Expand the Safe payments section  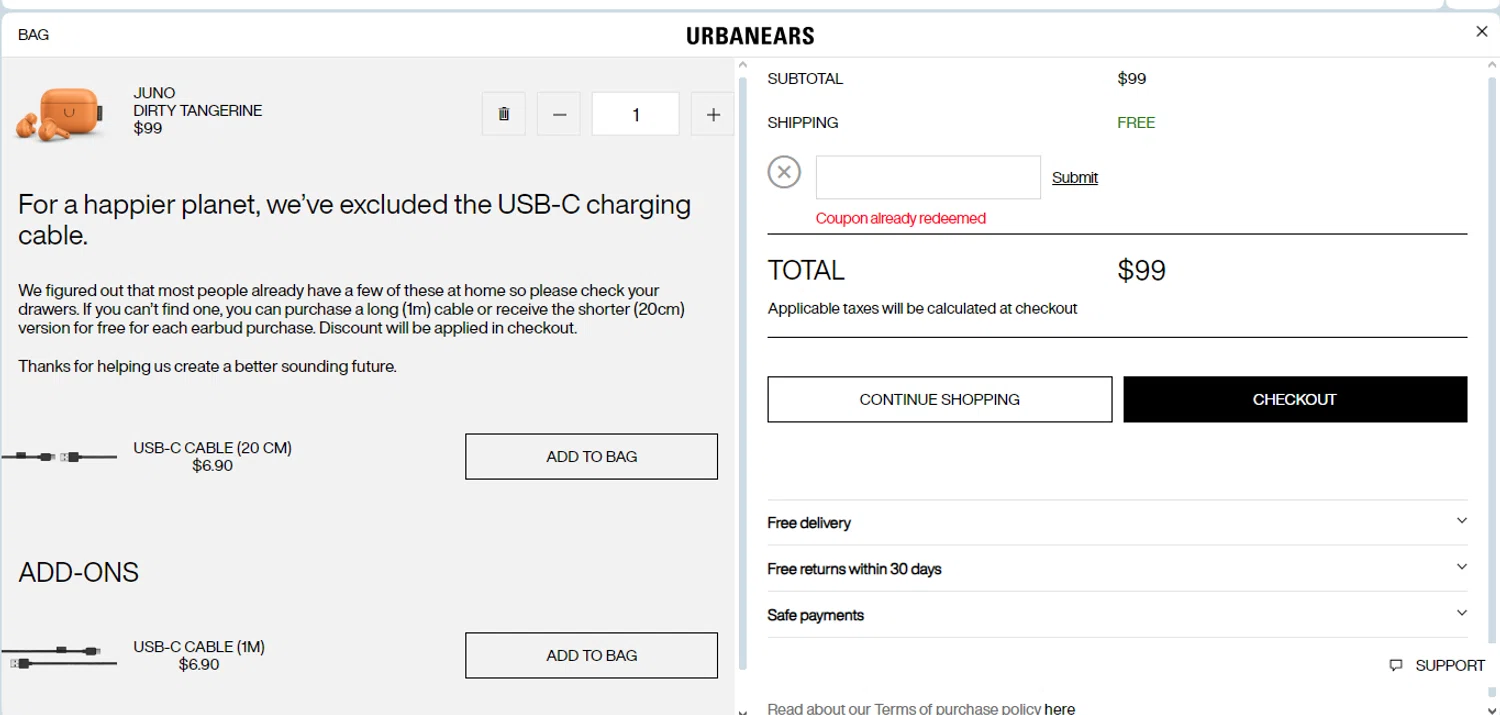(x=1117, y=614)
